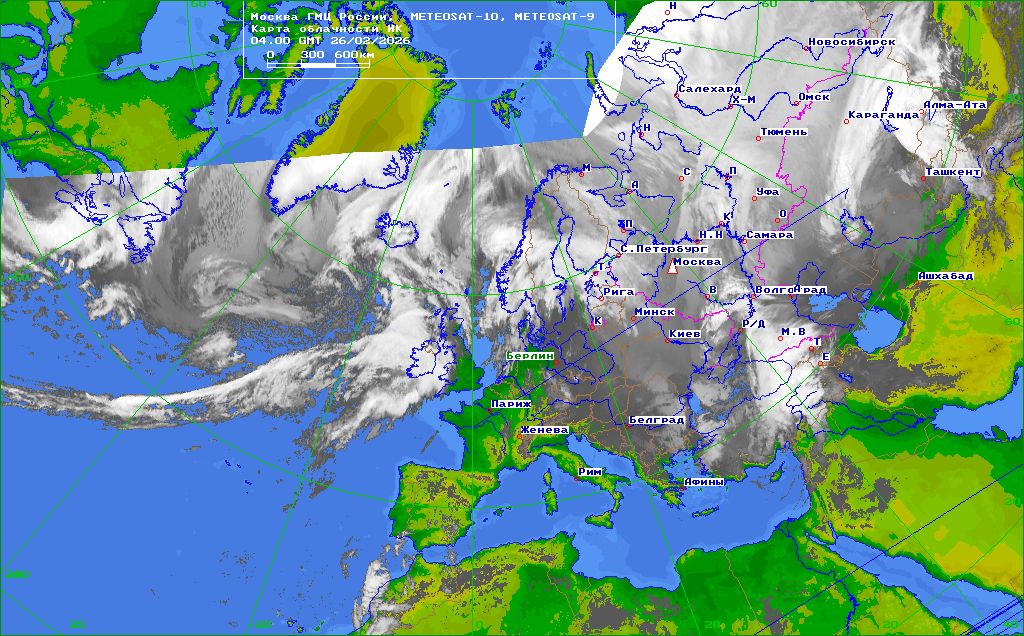The image size is (1024, 636).
Task: Pick the Рим label in Italy
Action: pos(589,470)
